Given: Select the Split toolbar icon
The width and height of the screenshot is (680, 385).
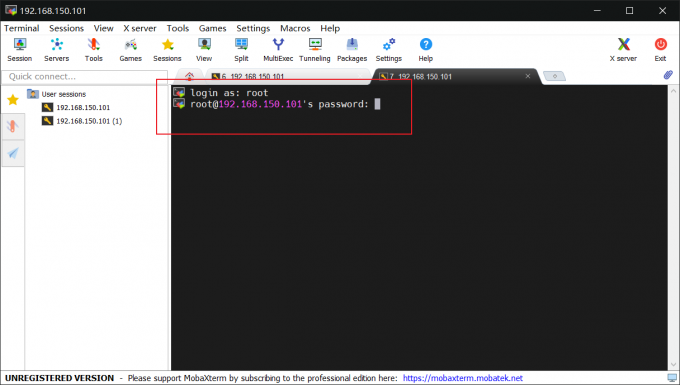Looking at the screenshot, I should click(241, 50).
